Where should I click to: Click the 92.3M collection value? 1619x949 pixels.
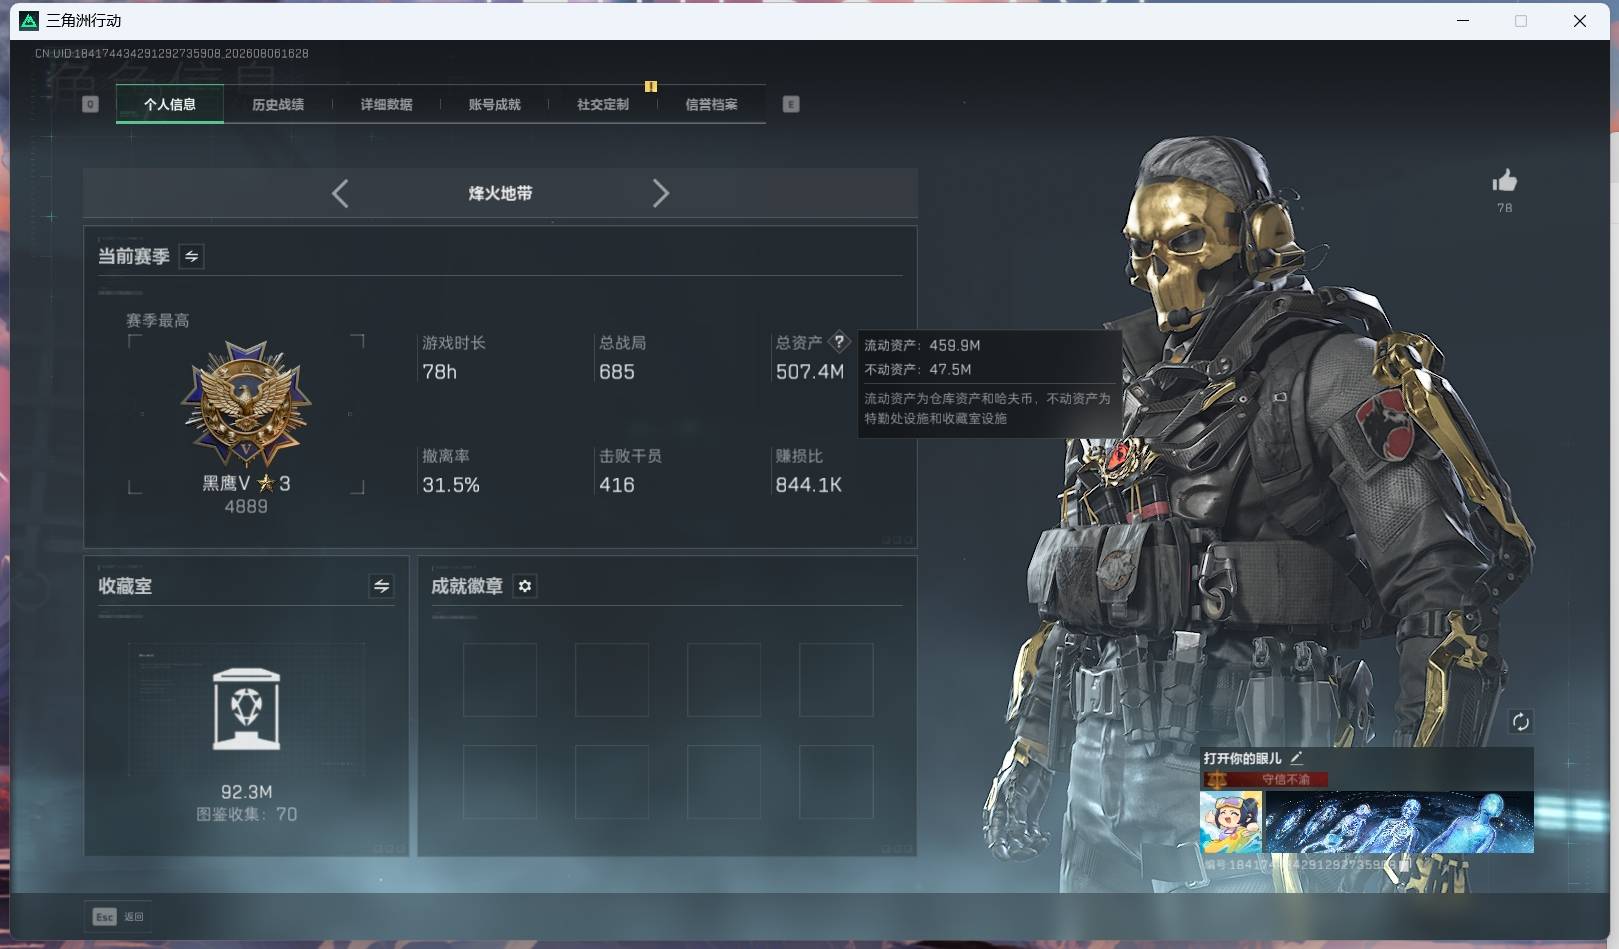tap(246, 792)
